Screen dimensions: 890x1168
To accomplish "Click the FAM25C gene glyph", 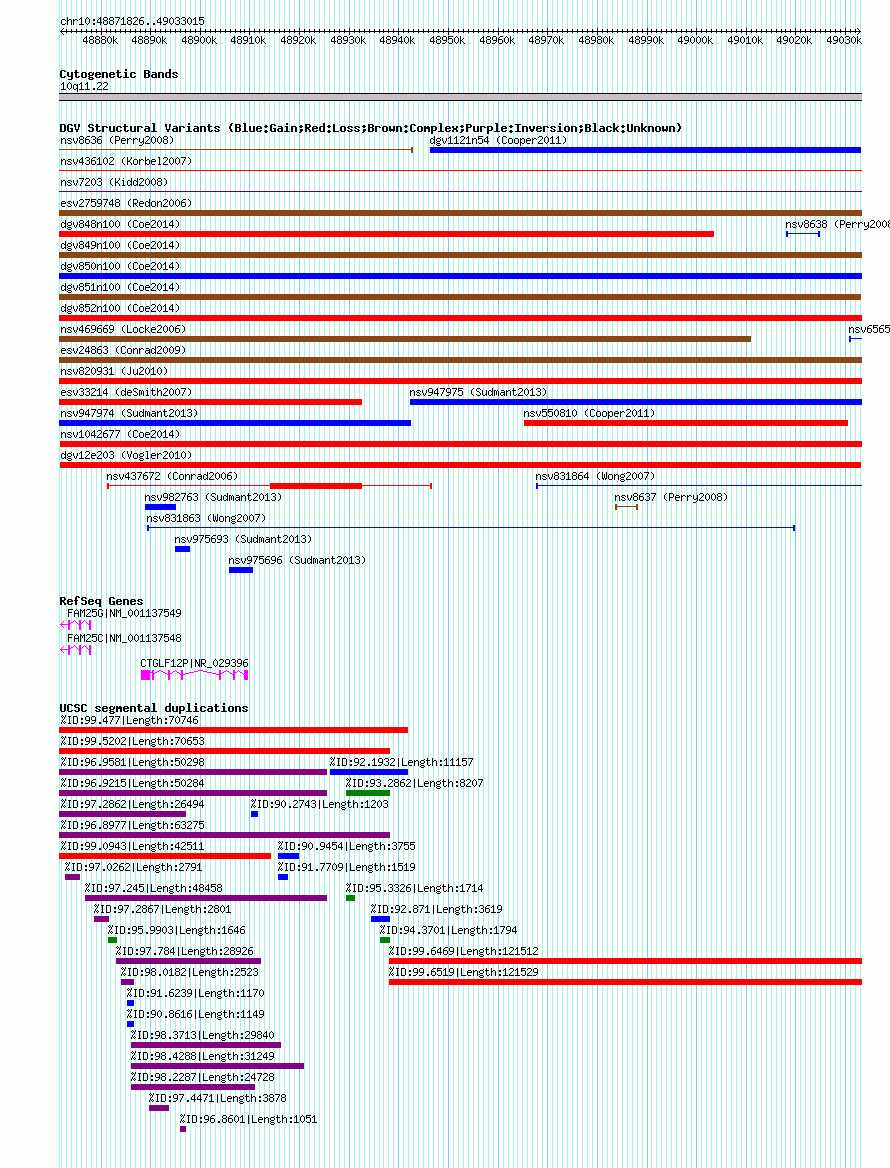I will click(x=76, y=650).
